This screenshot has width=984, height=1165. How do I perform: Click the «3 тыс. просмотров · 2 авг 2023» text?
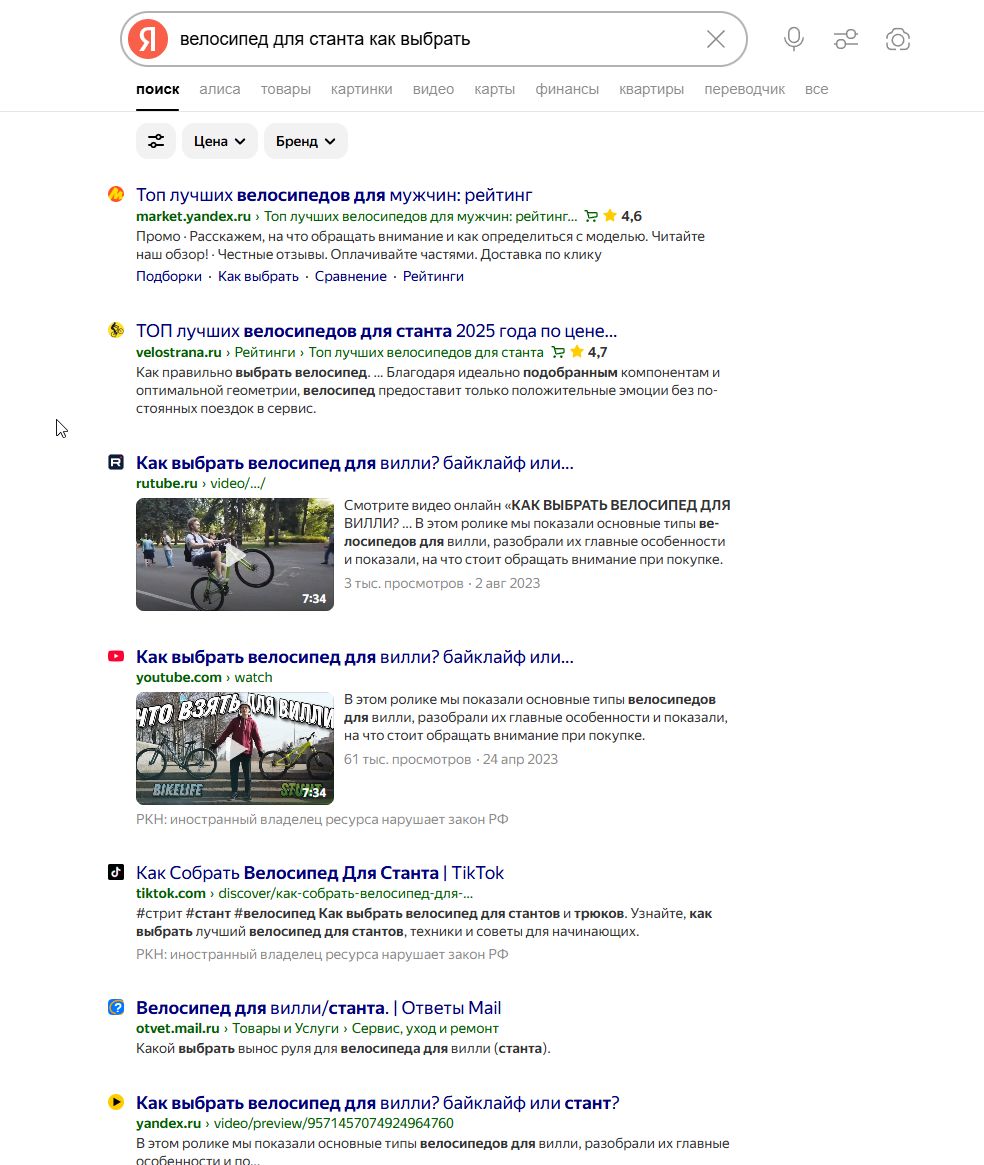(x=442, y=583)
